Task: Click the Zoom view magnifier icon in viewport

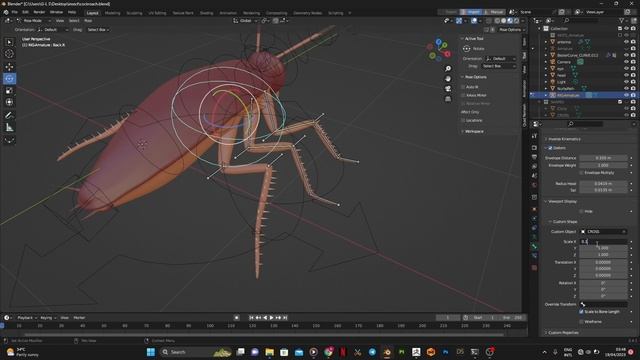Action: (448, 69)
